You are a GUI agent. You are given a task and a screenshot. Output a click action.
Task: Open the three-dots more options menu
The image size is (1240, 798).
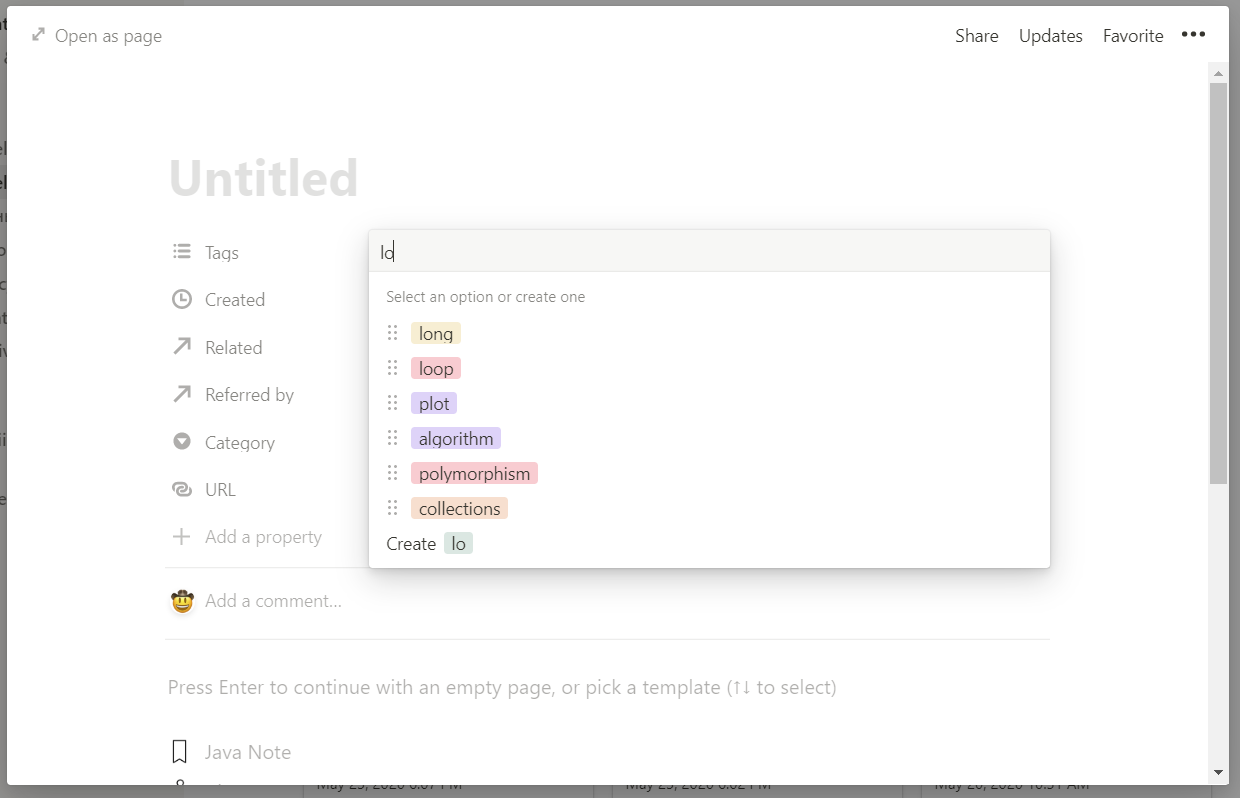1193,35
